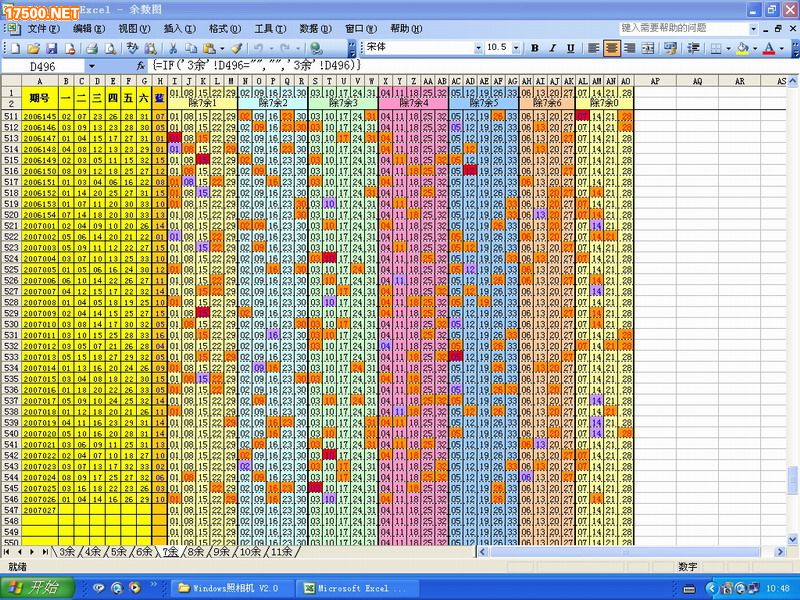Screen dimensions: 800x600
Task: Expand the standard toolbar options chevron
Action: click(352, 48)
